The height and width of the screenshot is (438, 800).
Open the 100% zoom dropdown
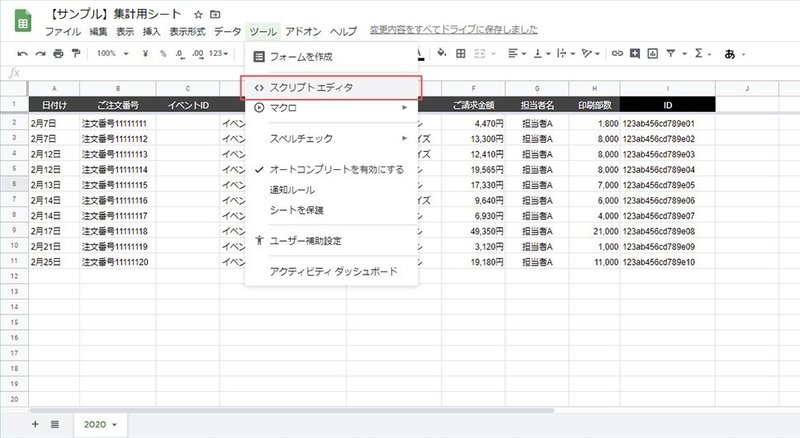coord(113,54)
